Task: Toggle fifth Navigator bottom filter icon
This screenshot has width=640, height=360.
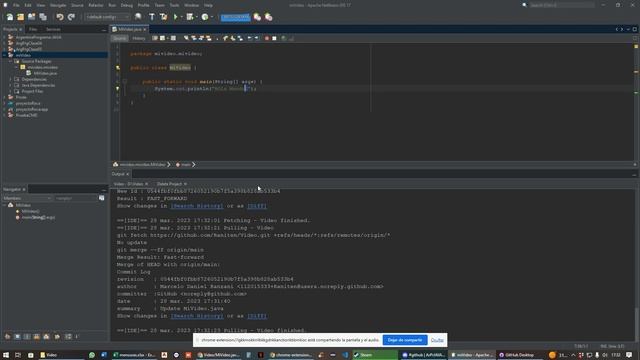Action: pos(47,336)
